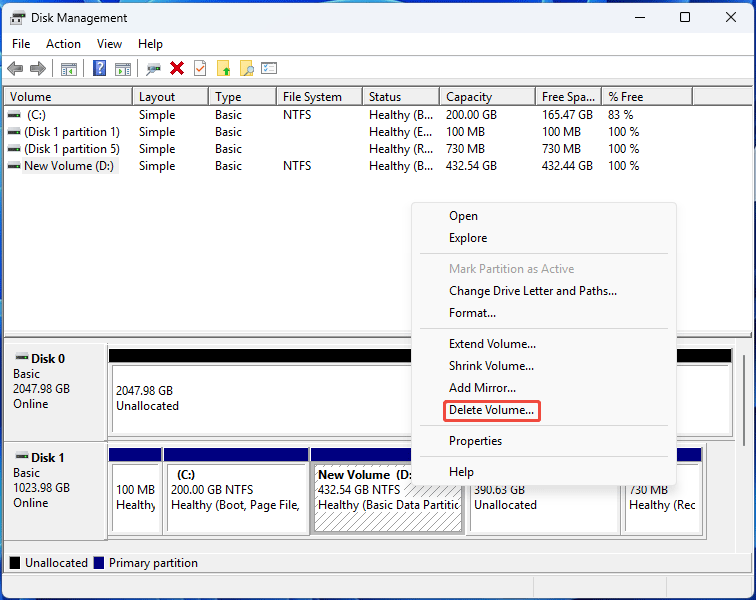756x600 pixels.
Task: Select the 390.63 GB Unallocated block
Action: pos(545,509)
